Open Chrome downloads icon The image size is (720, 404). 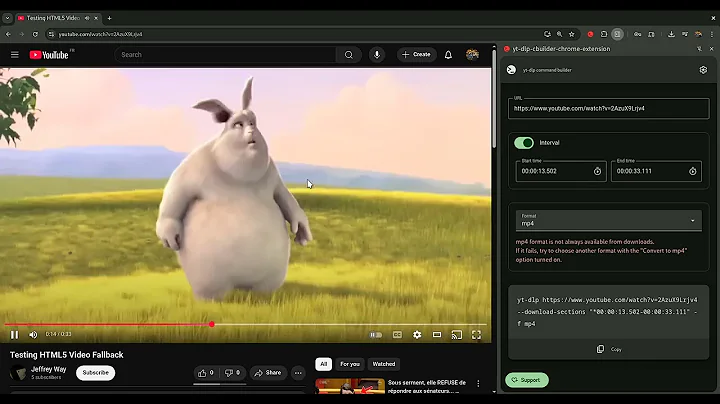tap(671, 34)
